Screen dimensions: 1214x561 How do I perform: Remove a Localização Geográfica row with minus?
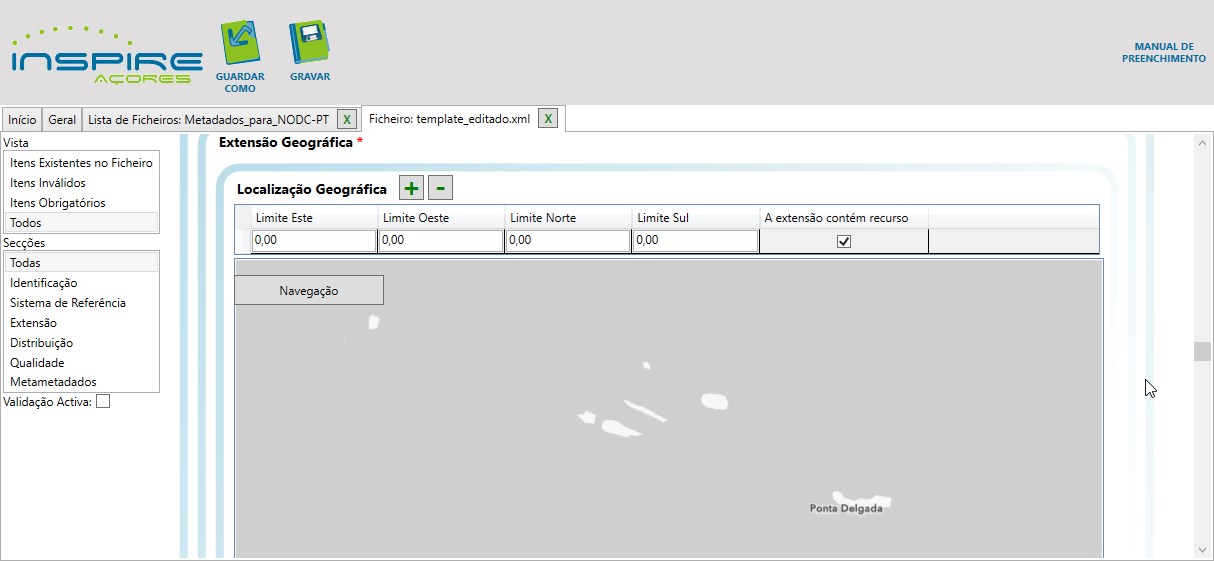440,188
